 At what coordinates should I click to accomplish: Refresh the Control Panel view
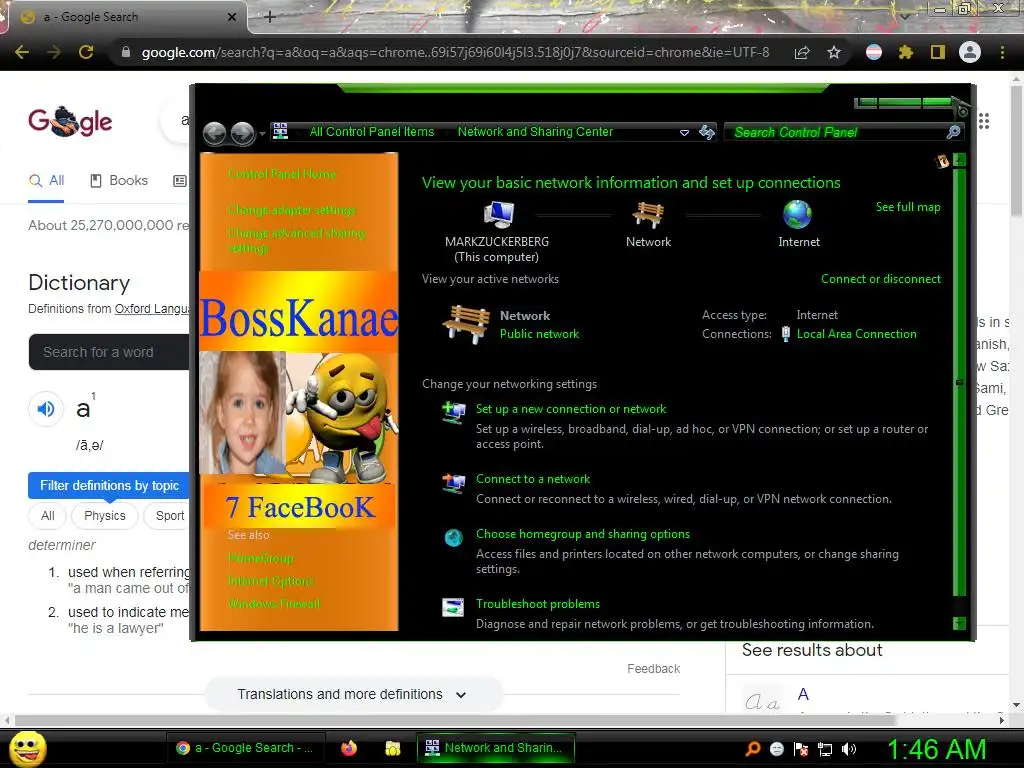coord(707,133)
